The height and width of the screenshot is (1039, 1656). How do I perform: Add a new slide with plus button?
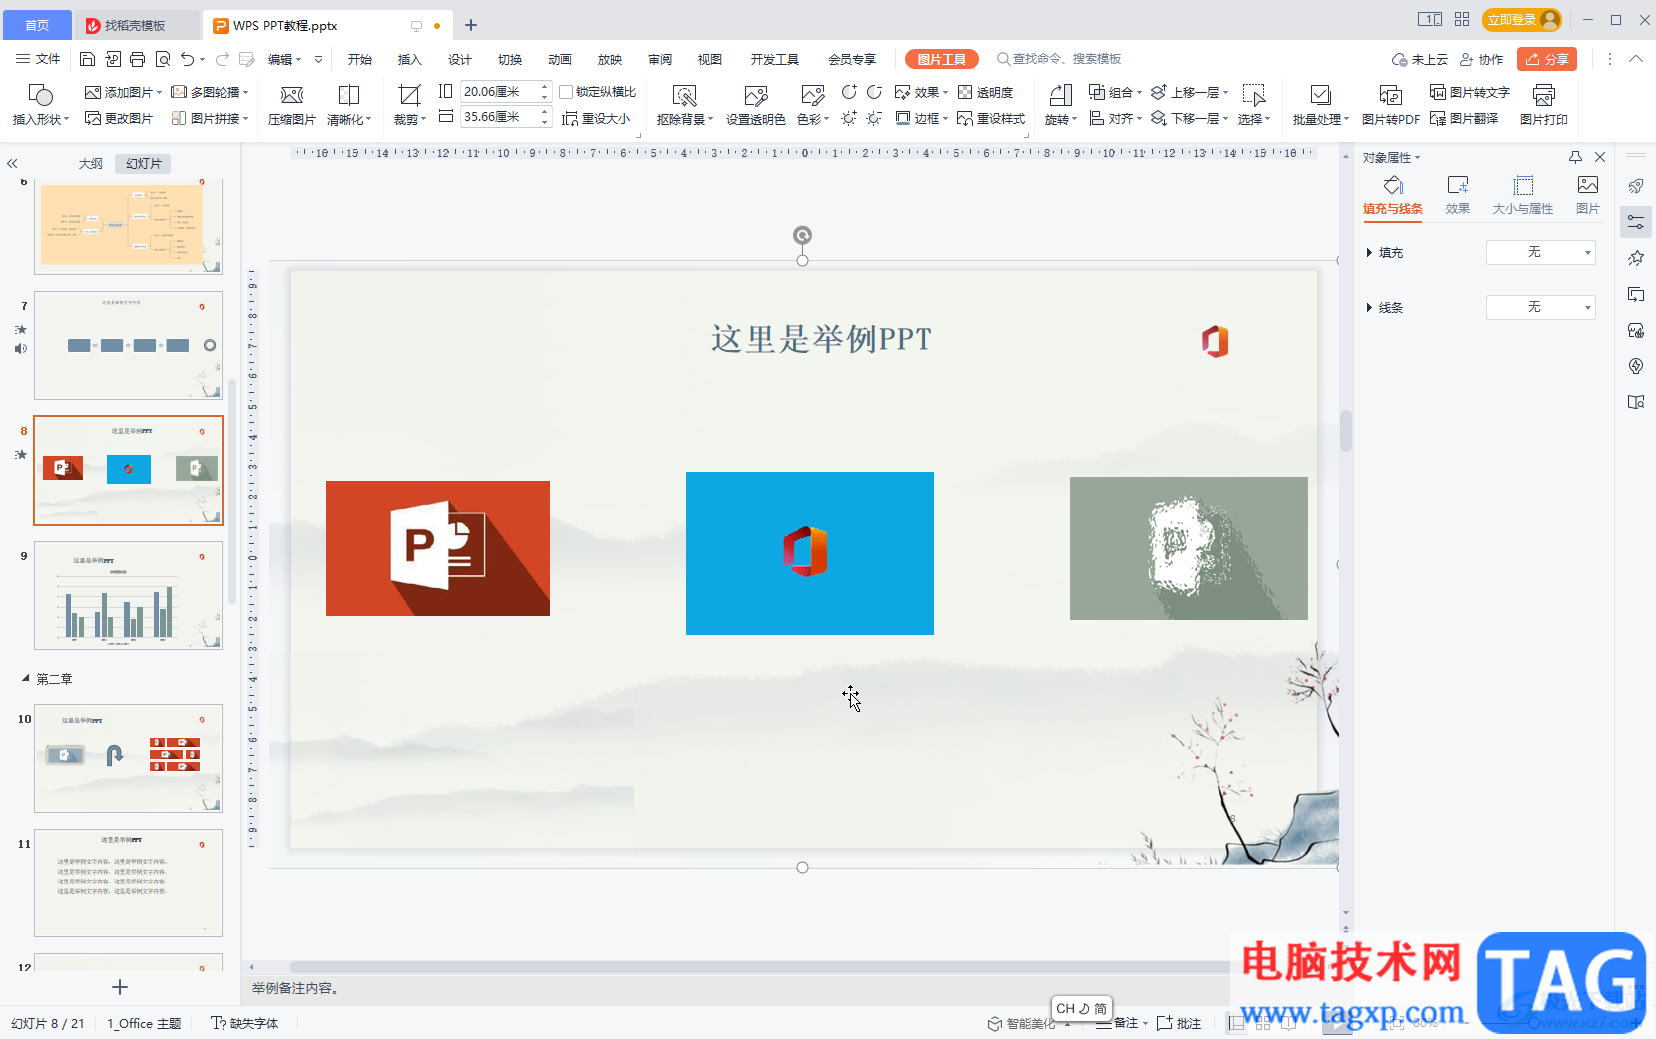(x=120, y=987)
